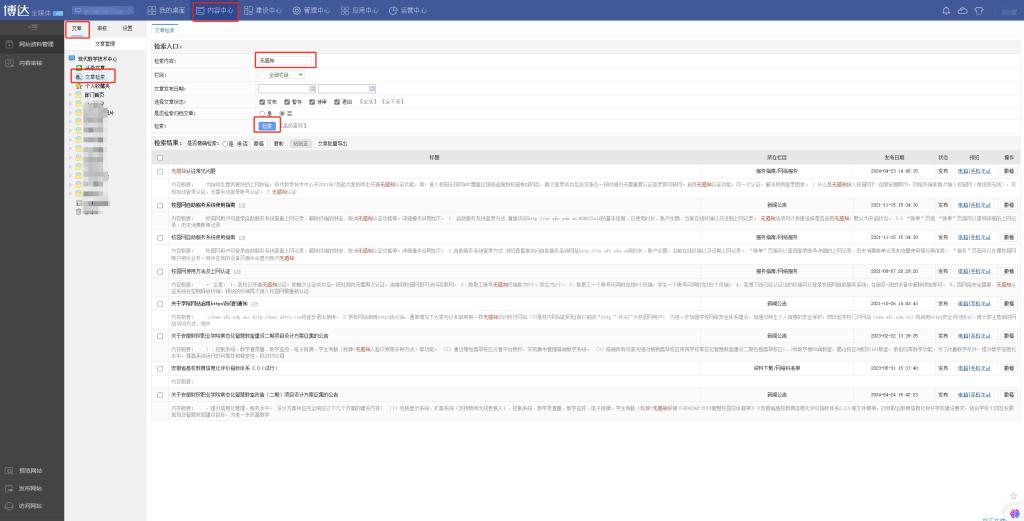Select 是 radio for searching my articles
Image resolution: width=1024 pixels, height=521 pixels.
261,113
